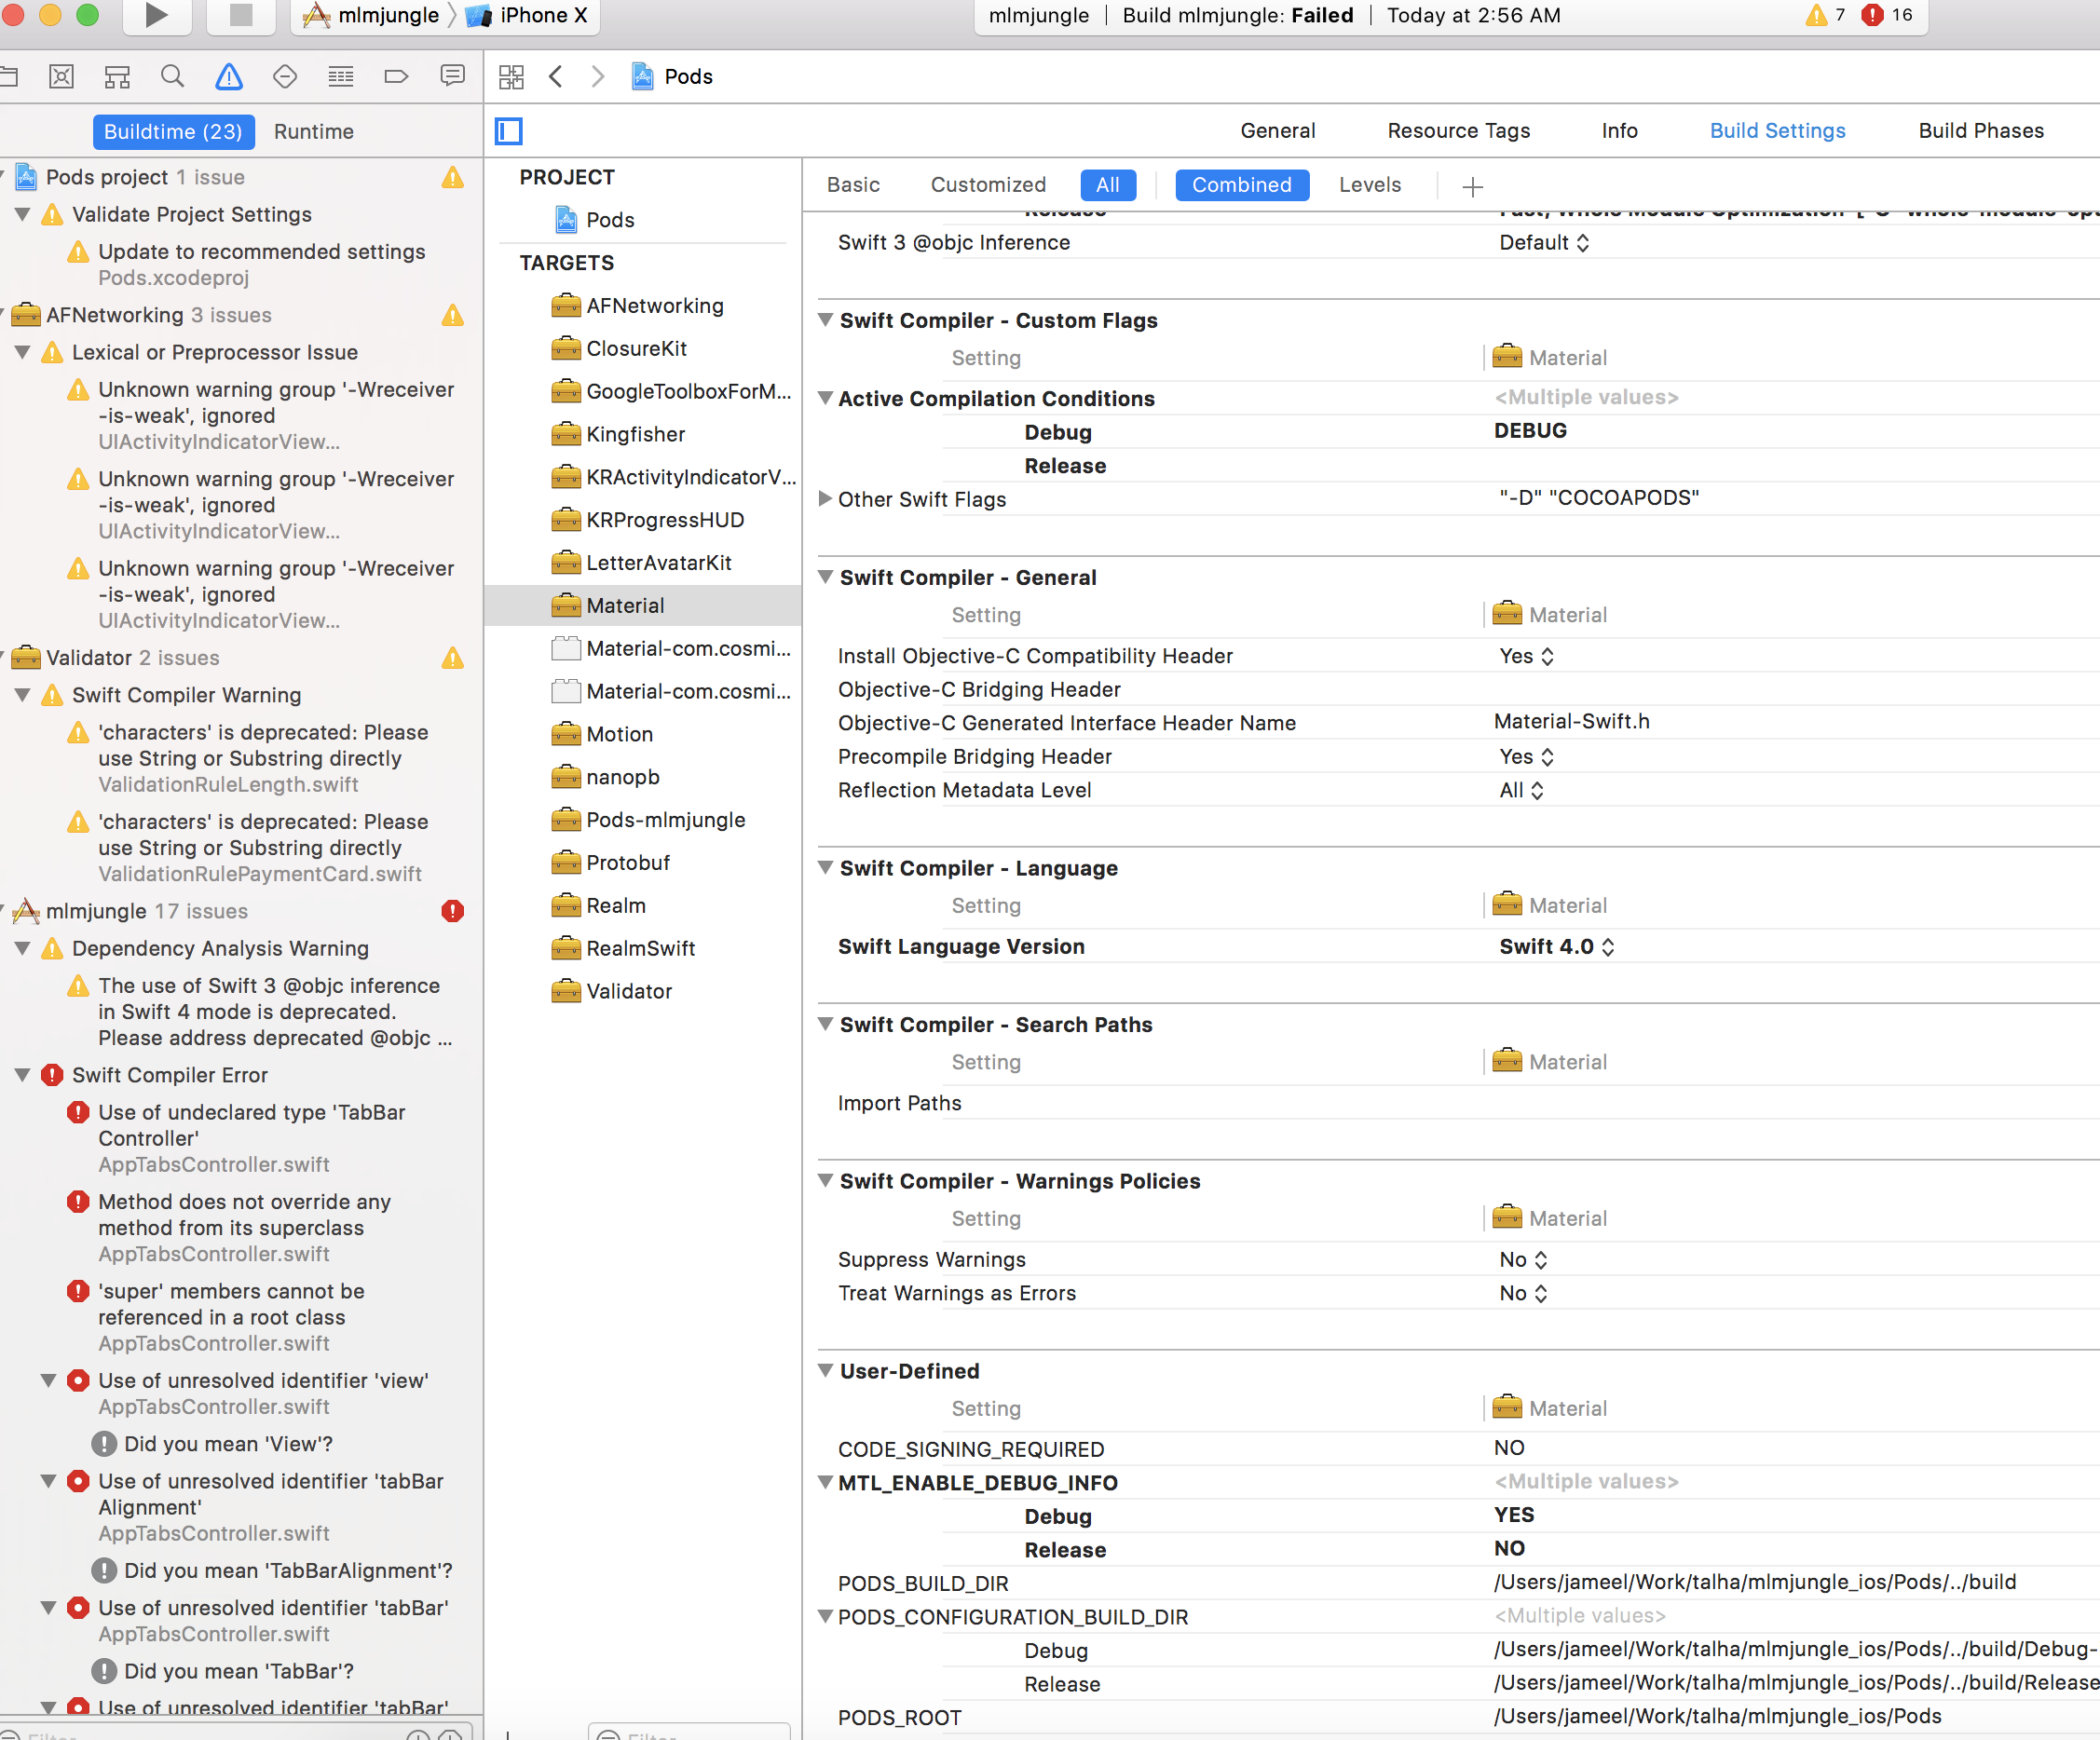This screenshot has height=1740, width=2100.
Task: Go back with the left chevron
Action: 556,77
